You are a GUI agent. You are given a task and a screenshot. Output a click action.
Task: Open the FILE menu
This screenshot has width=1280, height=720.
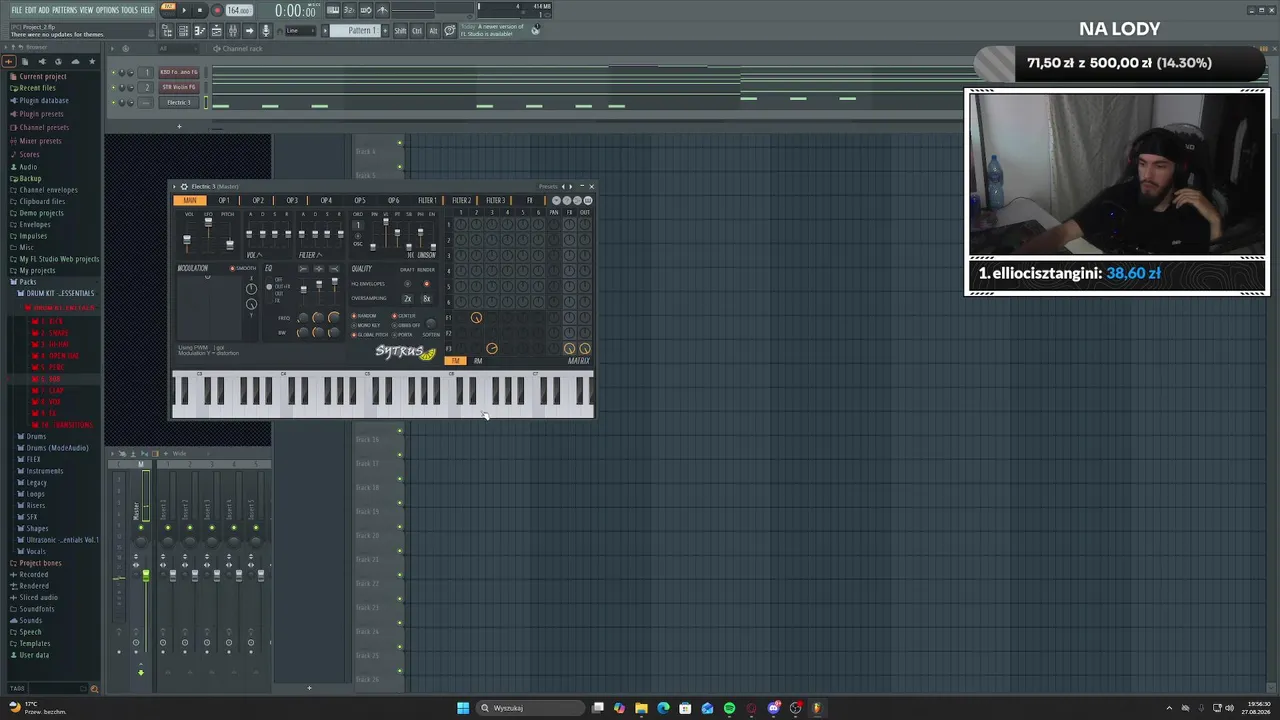pos(17,10)
